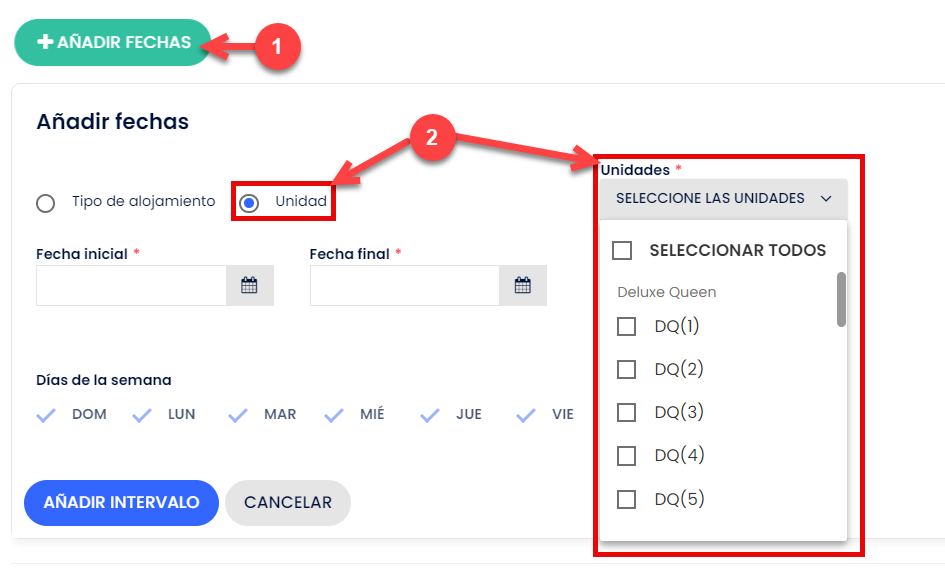Toggle the LUN weekday checkmark
The width and height of the screenshot is (945, 578).
(142, 415)
